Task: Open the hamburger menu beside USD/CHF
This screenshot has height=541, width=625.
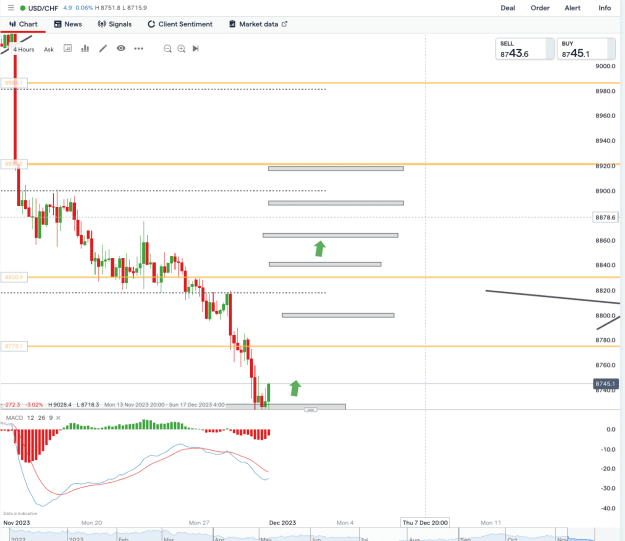Action: pyautogui.click(x=11, y=8)
